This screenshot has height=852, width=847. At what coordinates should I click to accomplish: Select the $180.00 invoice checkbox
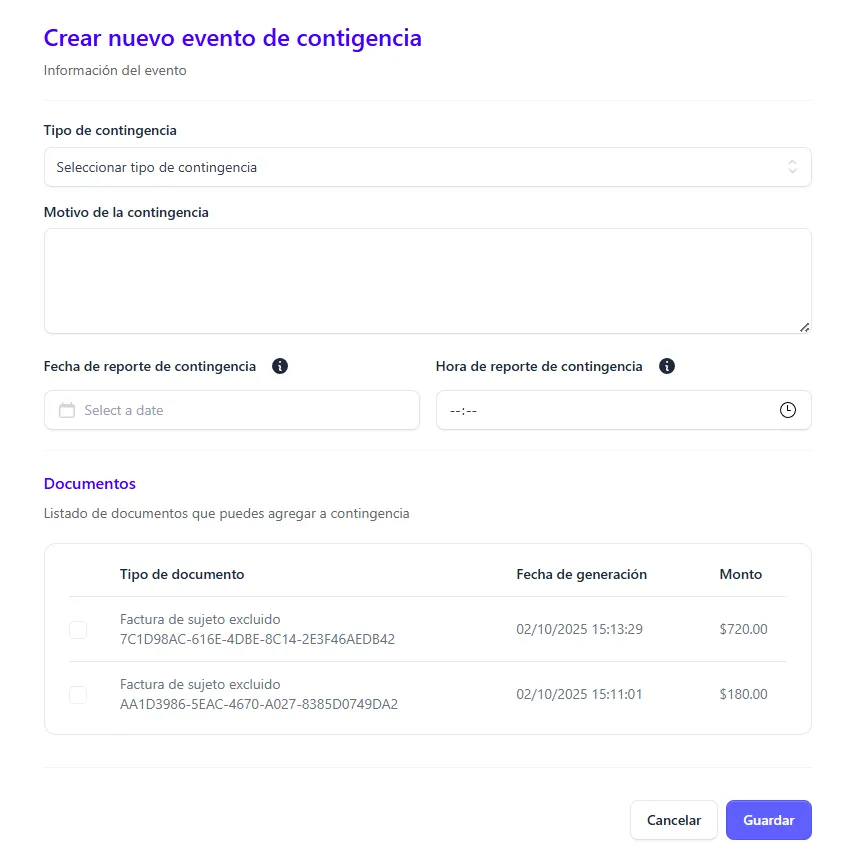[78, 694]
